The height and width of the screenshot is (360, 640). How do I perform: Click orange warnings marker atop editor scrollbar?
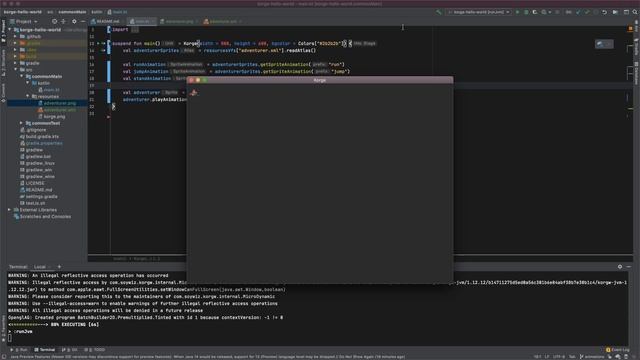[631, 29]
